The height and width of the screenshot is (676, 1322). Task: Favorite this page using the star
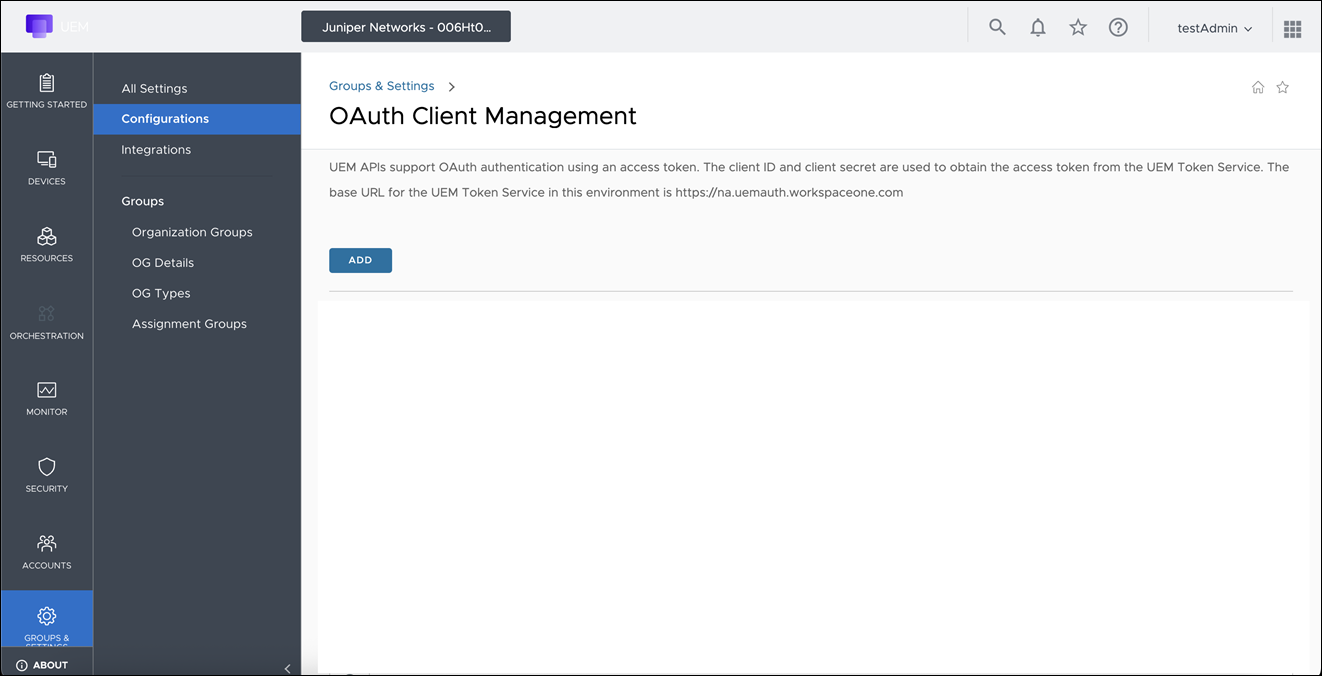1282,87
